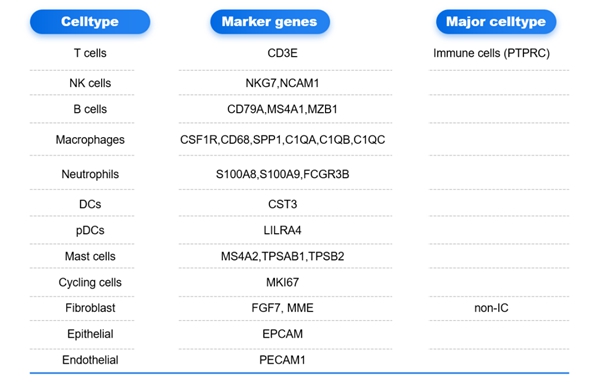Image resolution: width=600 pixels, height=382 pixels.
Task: Select the Endothelial celltype entry
Action: coord(90,360)
